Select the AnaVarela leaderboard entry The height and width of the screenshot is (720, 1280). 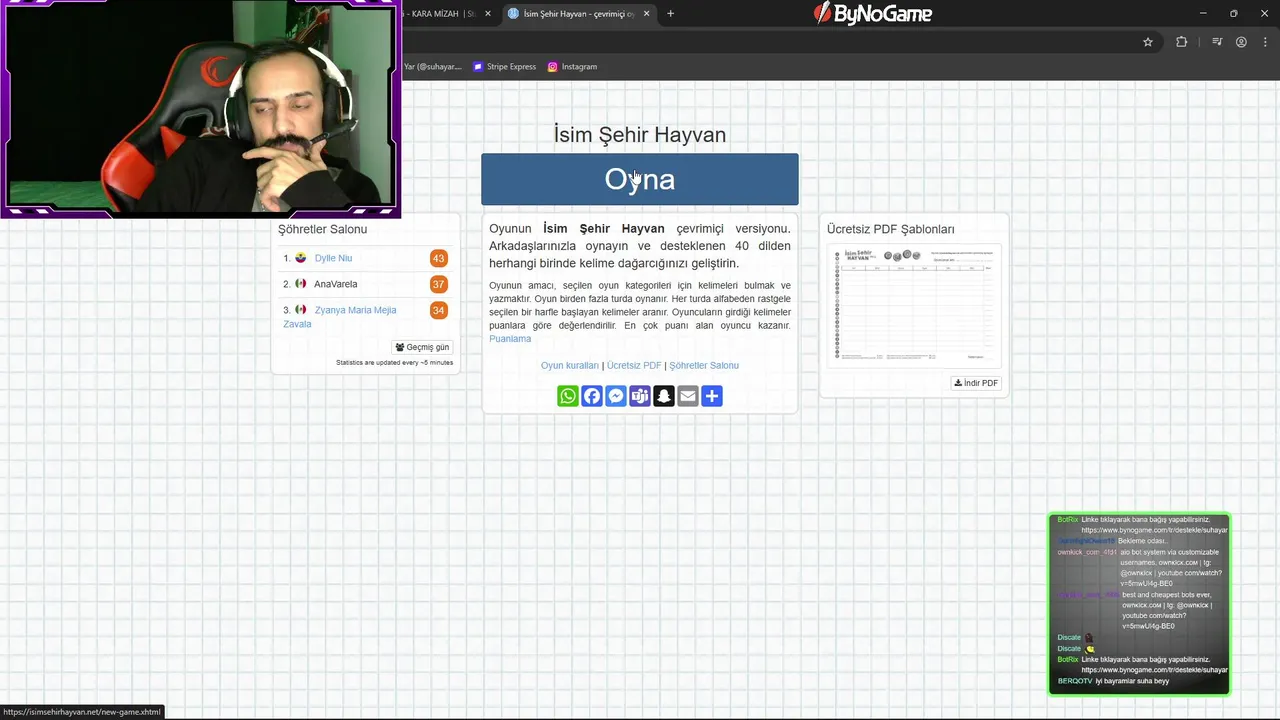pos(336,284)
